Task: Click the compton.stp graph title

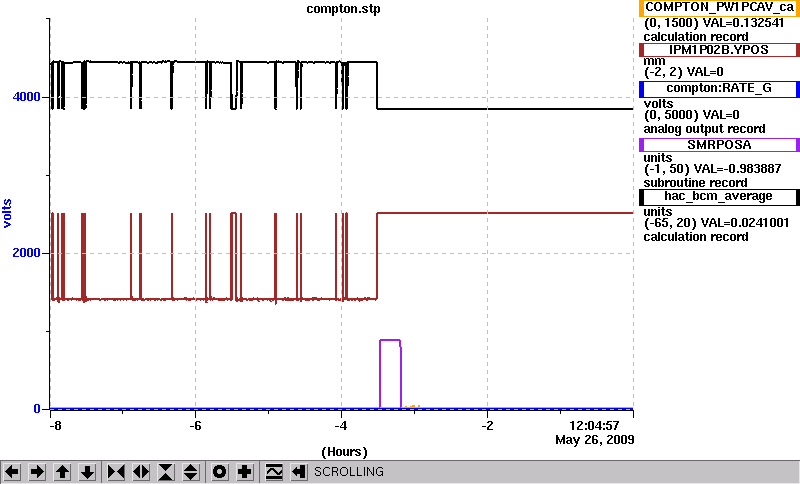Action: (x=343, y=9)
